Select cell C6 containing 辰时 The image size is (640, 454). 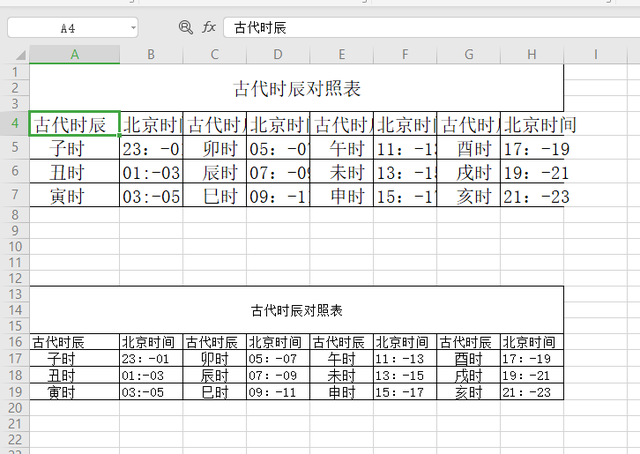coord(215,171)
